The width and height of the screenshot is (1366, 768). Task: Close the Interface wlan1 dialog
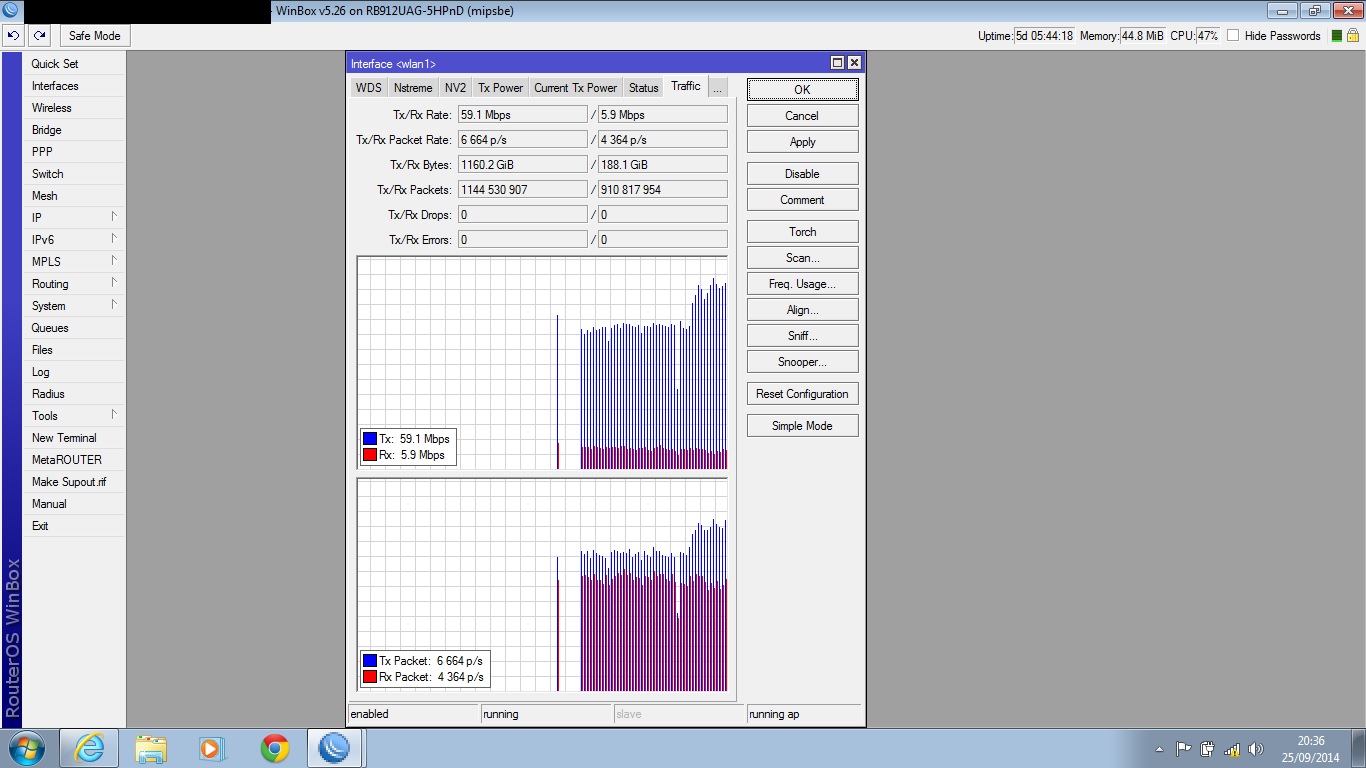click(x=854, y=63)
